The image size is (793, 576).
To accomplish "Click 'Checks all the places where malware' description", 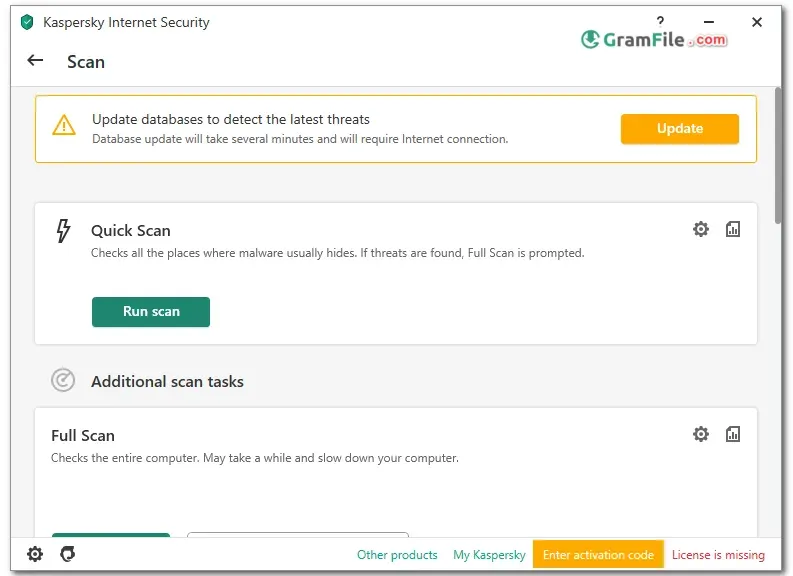I will 337,253.
